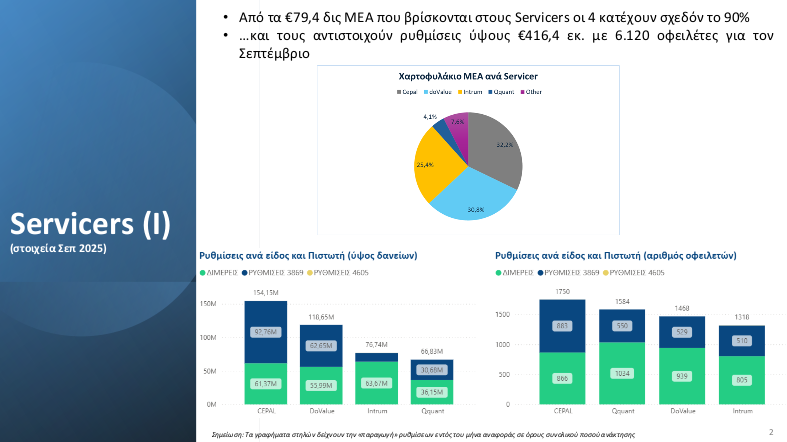Select the 30,8% light blue pie slice
Screen dimensions: 787x442
470,200
